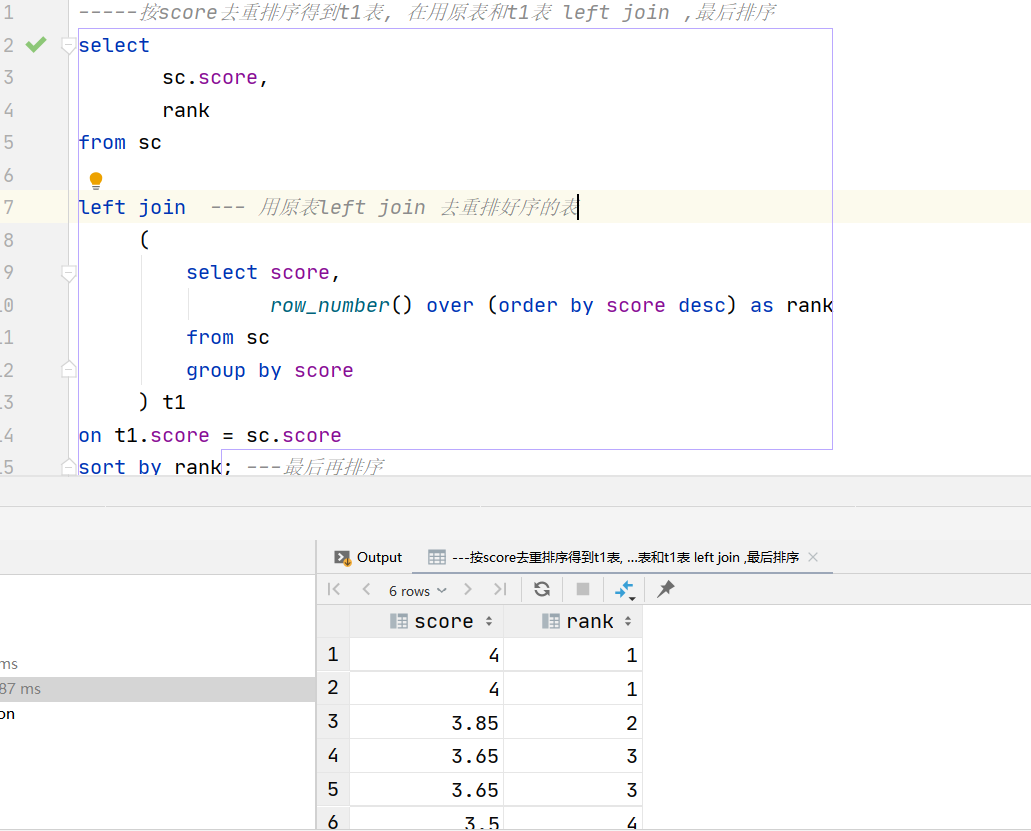Open the 6 rows page size dropdown

click(x=418, y=590)
